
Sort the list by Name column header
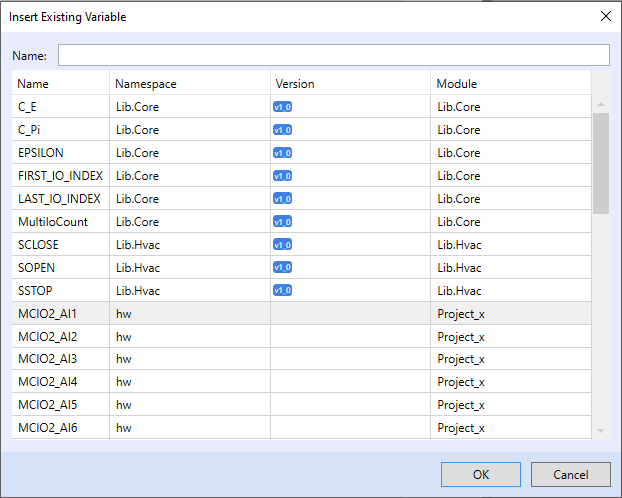pyautogui.click(x=33, y=84)
